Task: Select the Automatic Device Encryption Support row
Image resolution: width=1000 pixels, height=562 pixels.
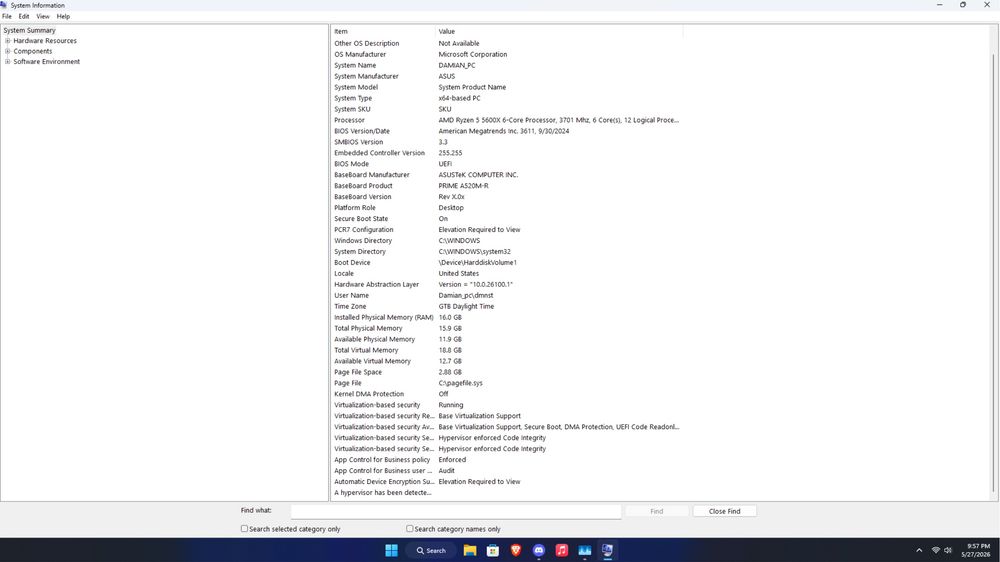Action: pyautogui.click(x=507, y=482)
